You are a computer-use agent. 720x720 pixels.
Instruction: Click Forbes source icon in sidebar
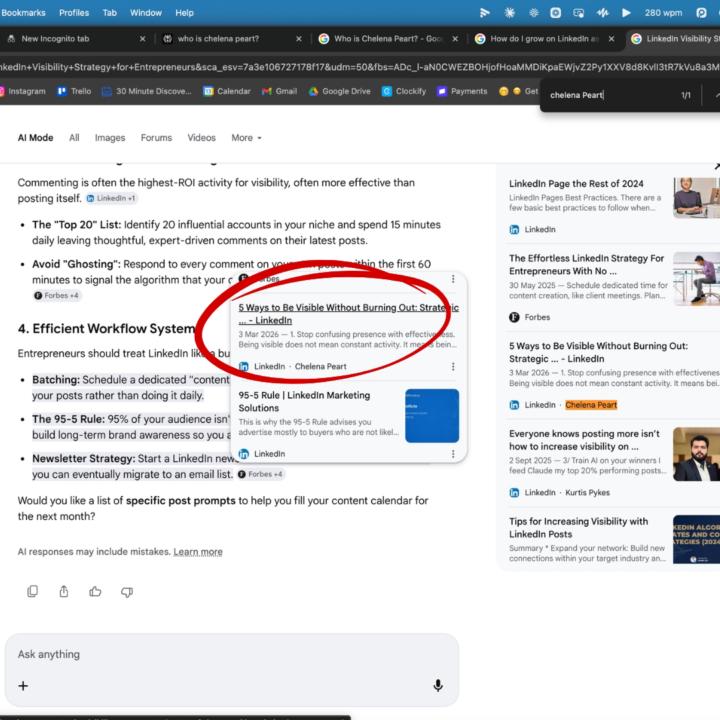[514, 317]
